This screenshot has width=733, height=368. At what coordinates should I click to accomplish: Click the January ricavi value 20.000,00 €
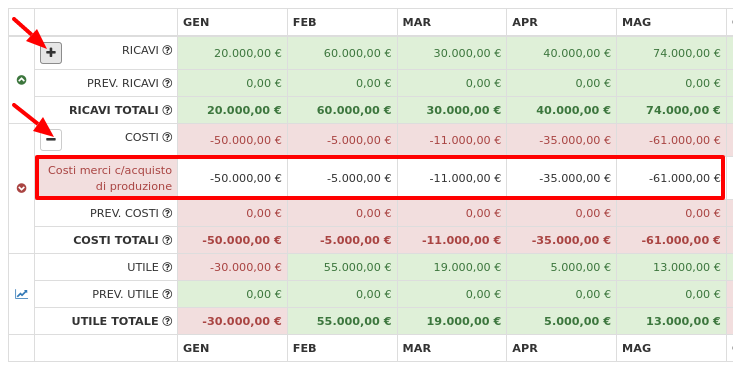pyautogui.click(x=248, y=53)
